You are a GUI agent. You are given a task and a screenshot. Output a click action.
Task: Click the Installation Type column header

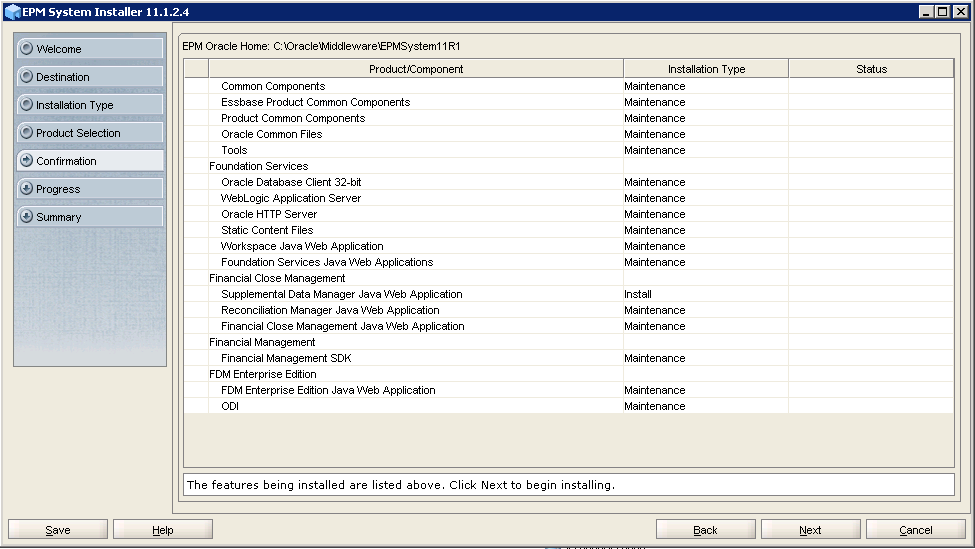coord(706,69)
